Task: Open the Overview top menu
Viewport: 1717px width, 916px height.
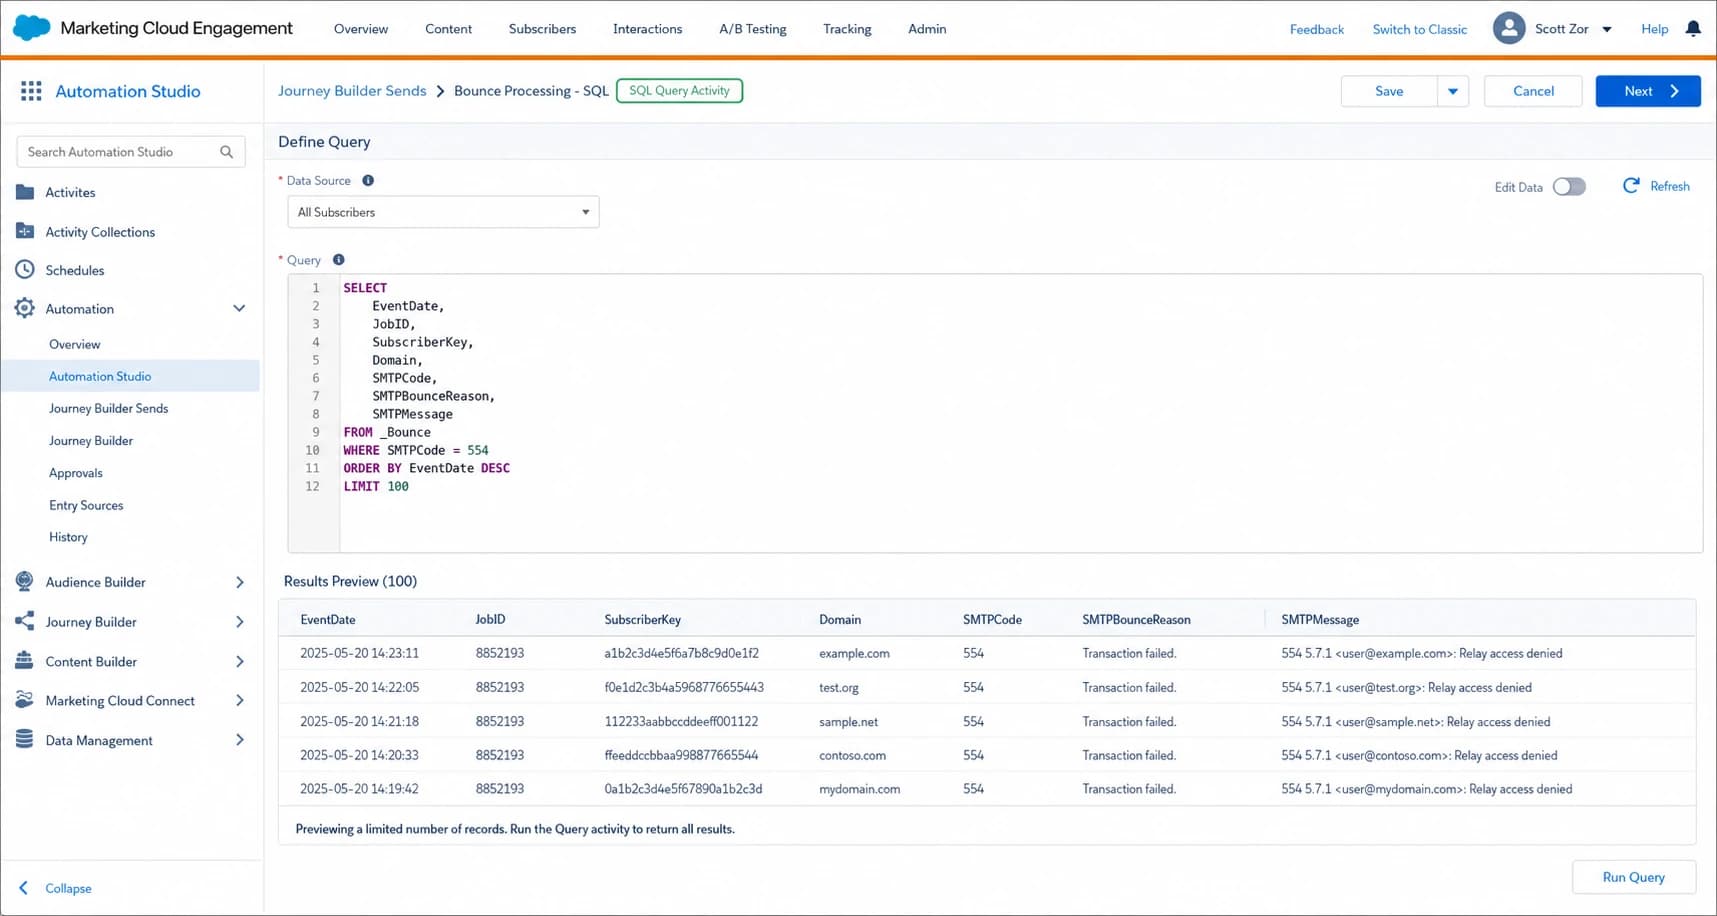Action: click(361, 29)
